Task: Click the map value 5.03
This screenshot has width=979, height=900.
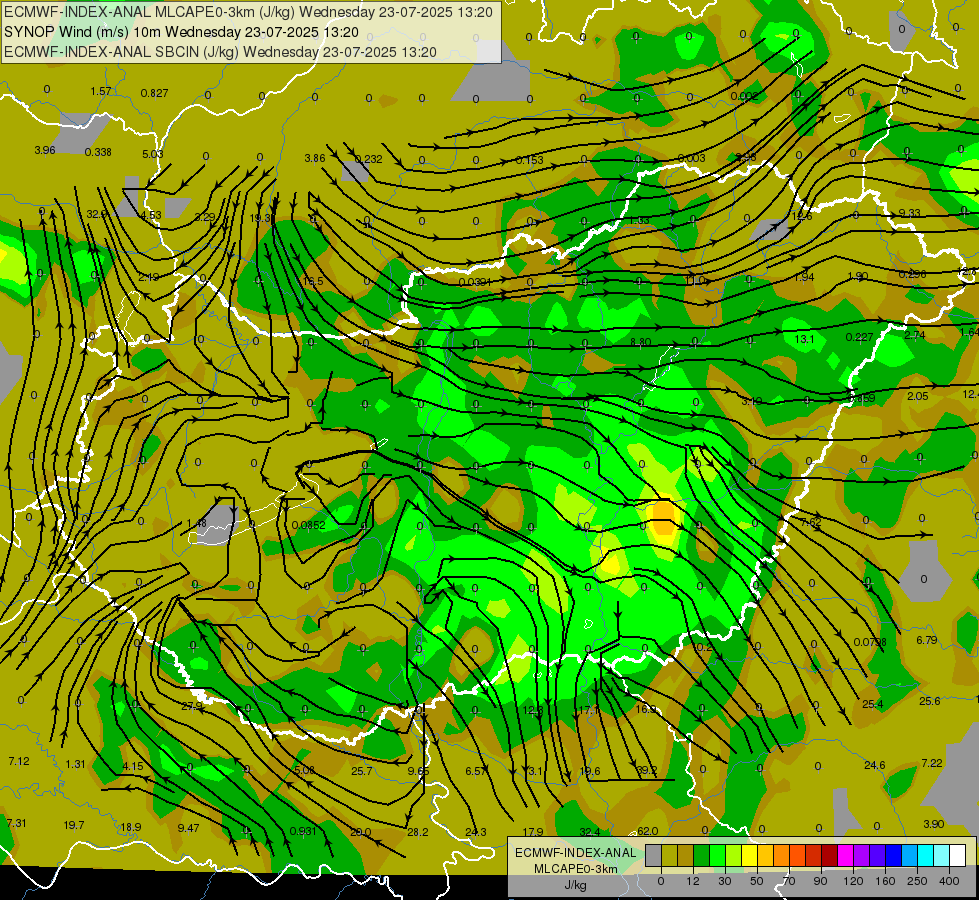Action: pyautogui.click(x=152, y=154)
